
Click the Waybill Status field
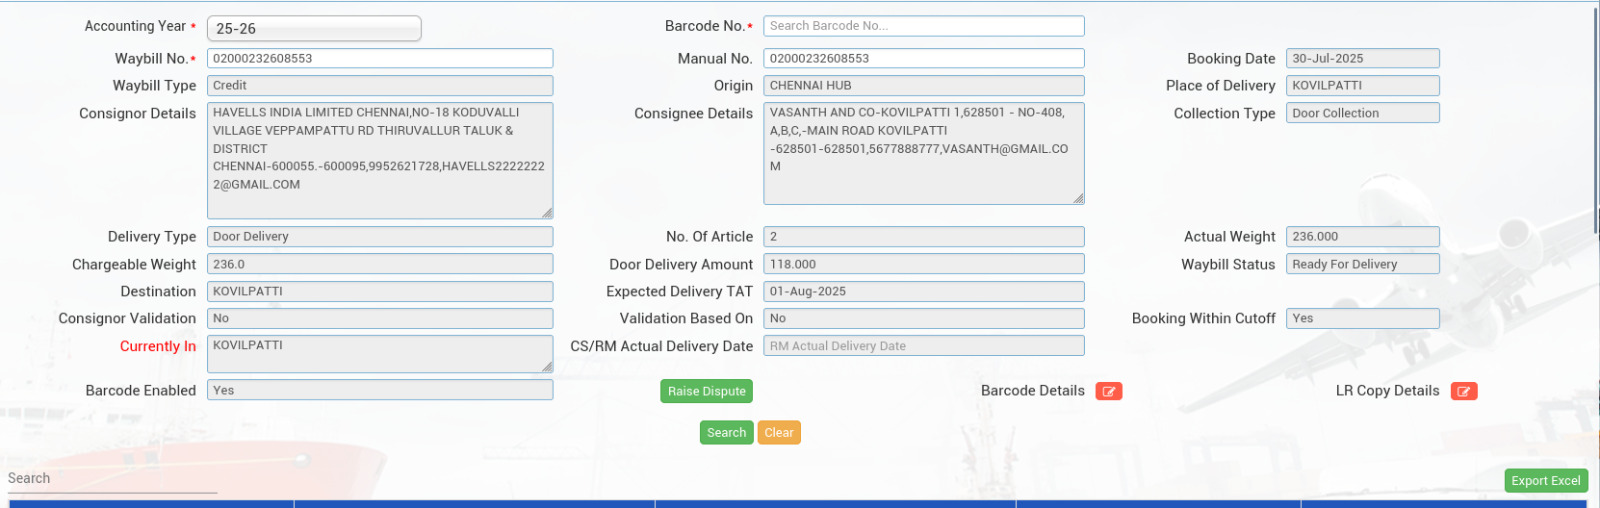coord(1362,264)
